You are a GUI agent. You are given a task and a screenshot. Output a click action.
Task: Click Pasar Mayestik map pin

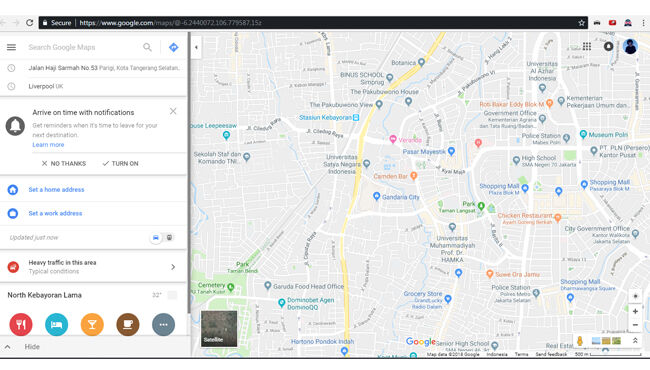pos(451,151)
